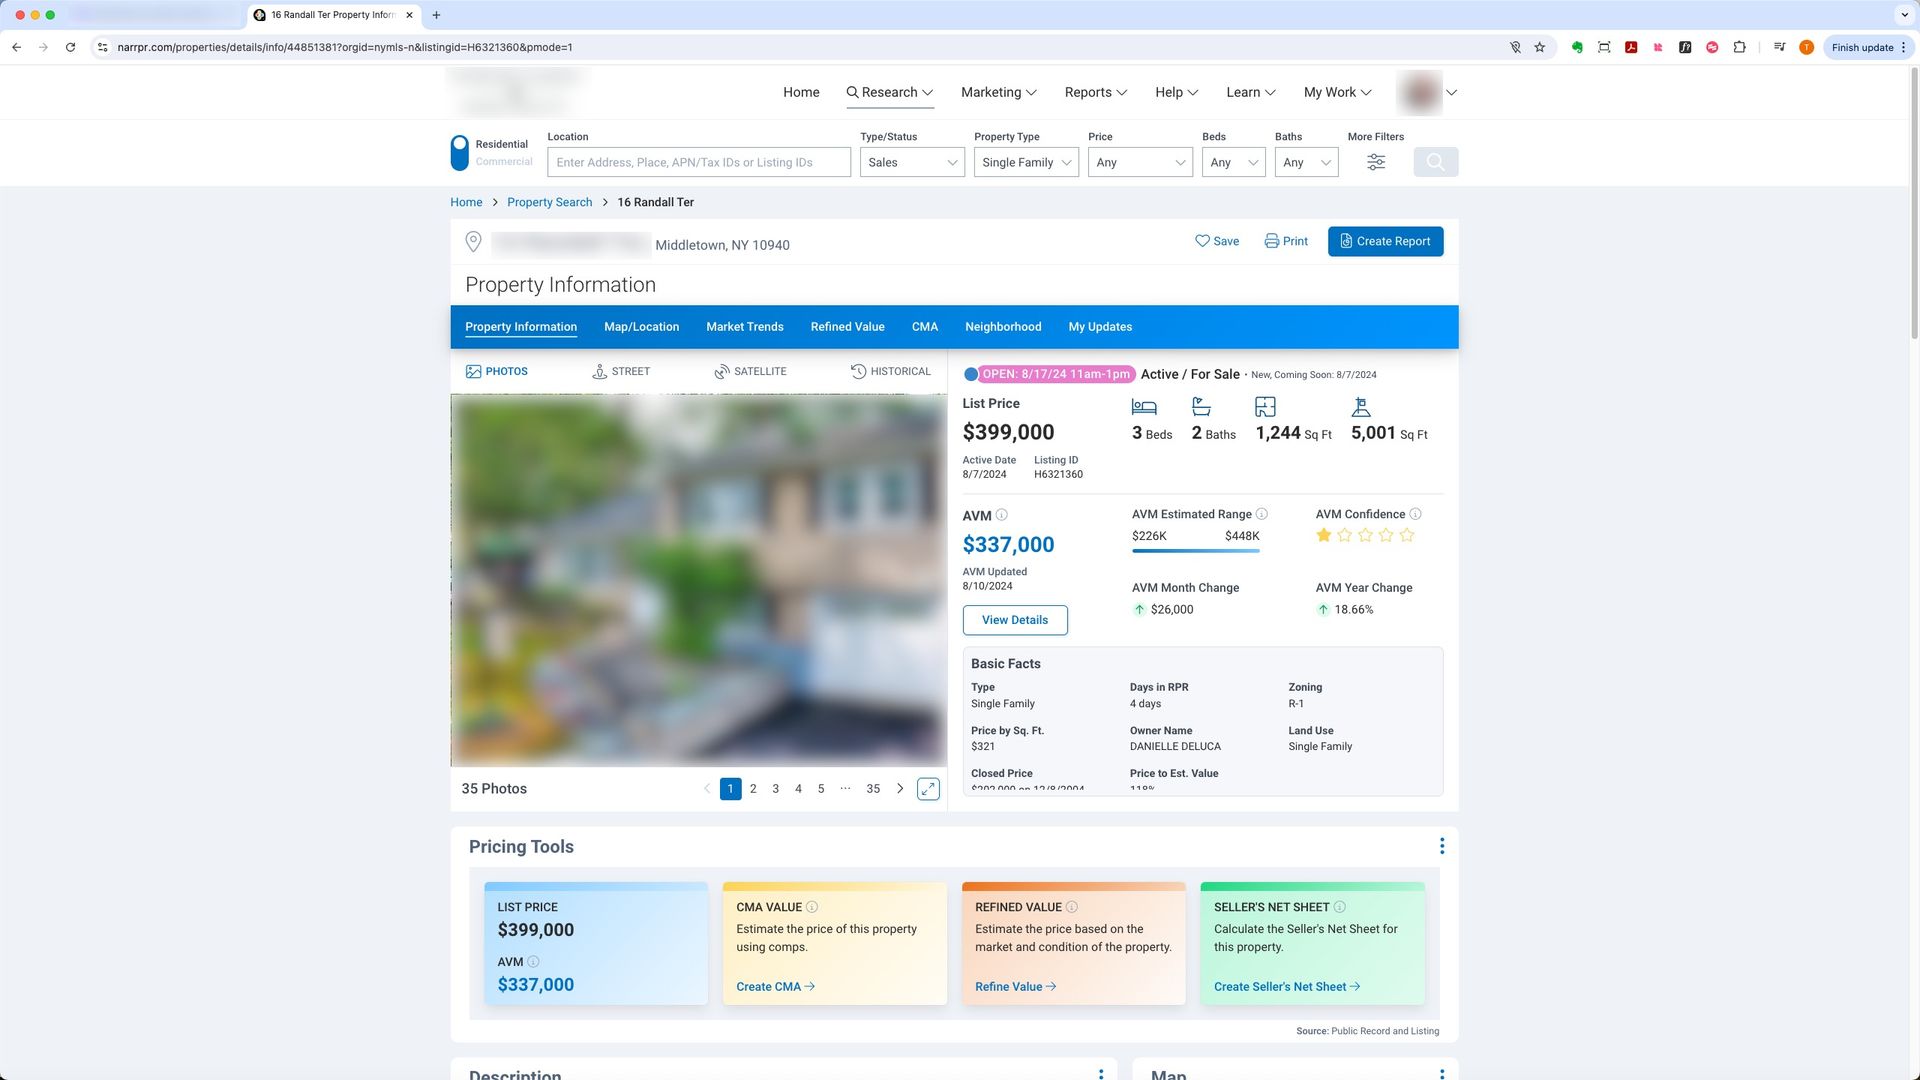Open the Type/Status Sales dropdown
This screenshot has width=1920, height=1080.
[911, 162]
